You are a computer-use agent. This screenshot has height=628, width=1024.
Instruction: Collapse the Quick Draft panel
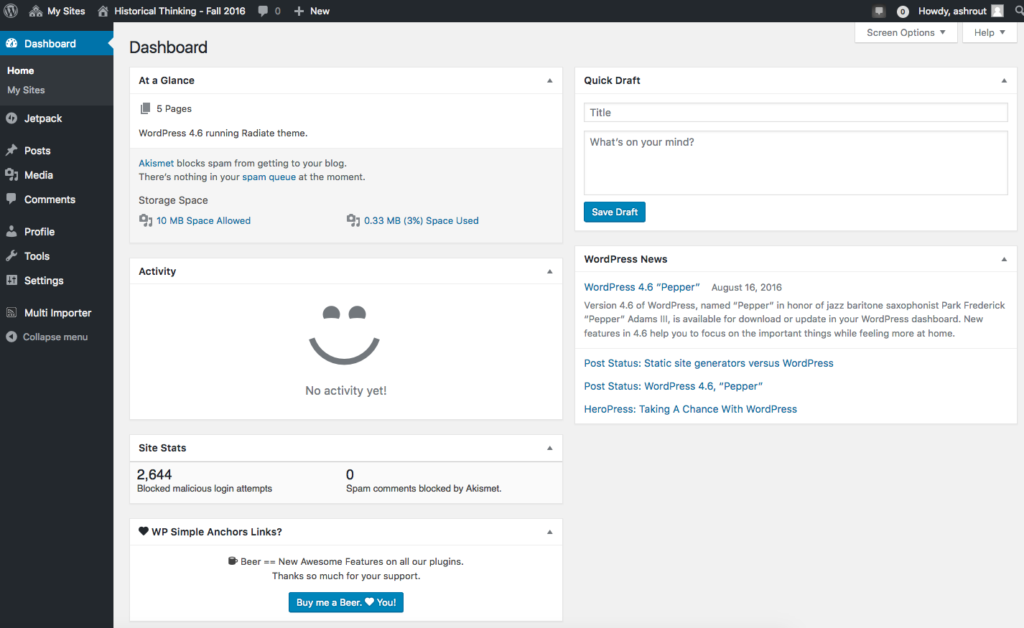click(x=1004, y=81)
